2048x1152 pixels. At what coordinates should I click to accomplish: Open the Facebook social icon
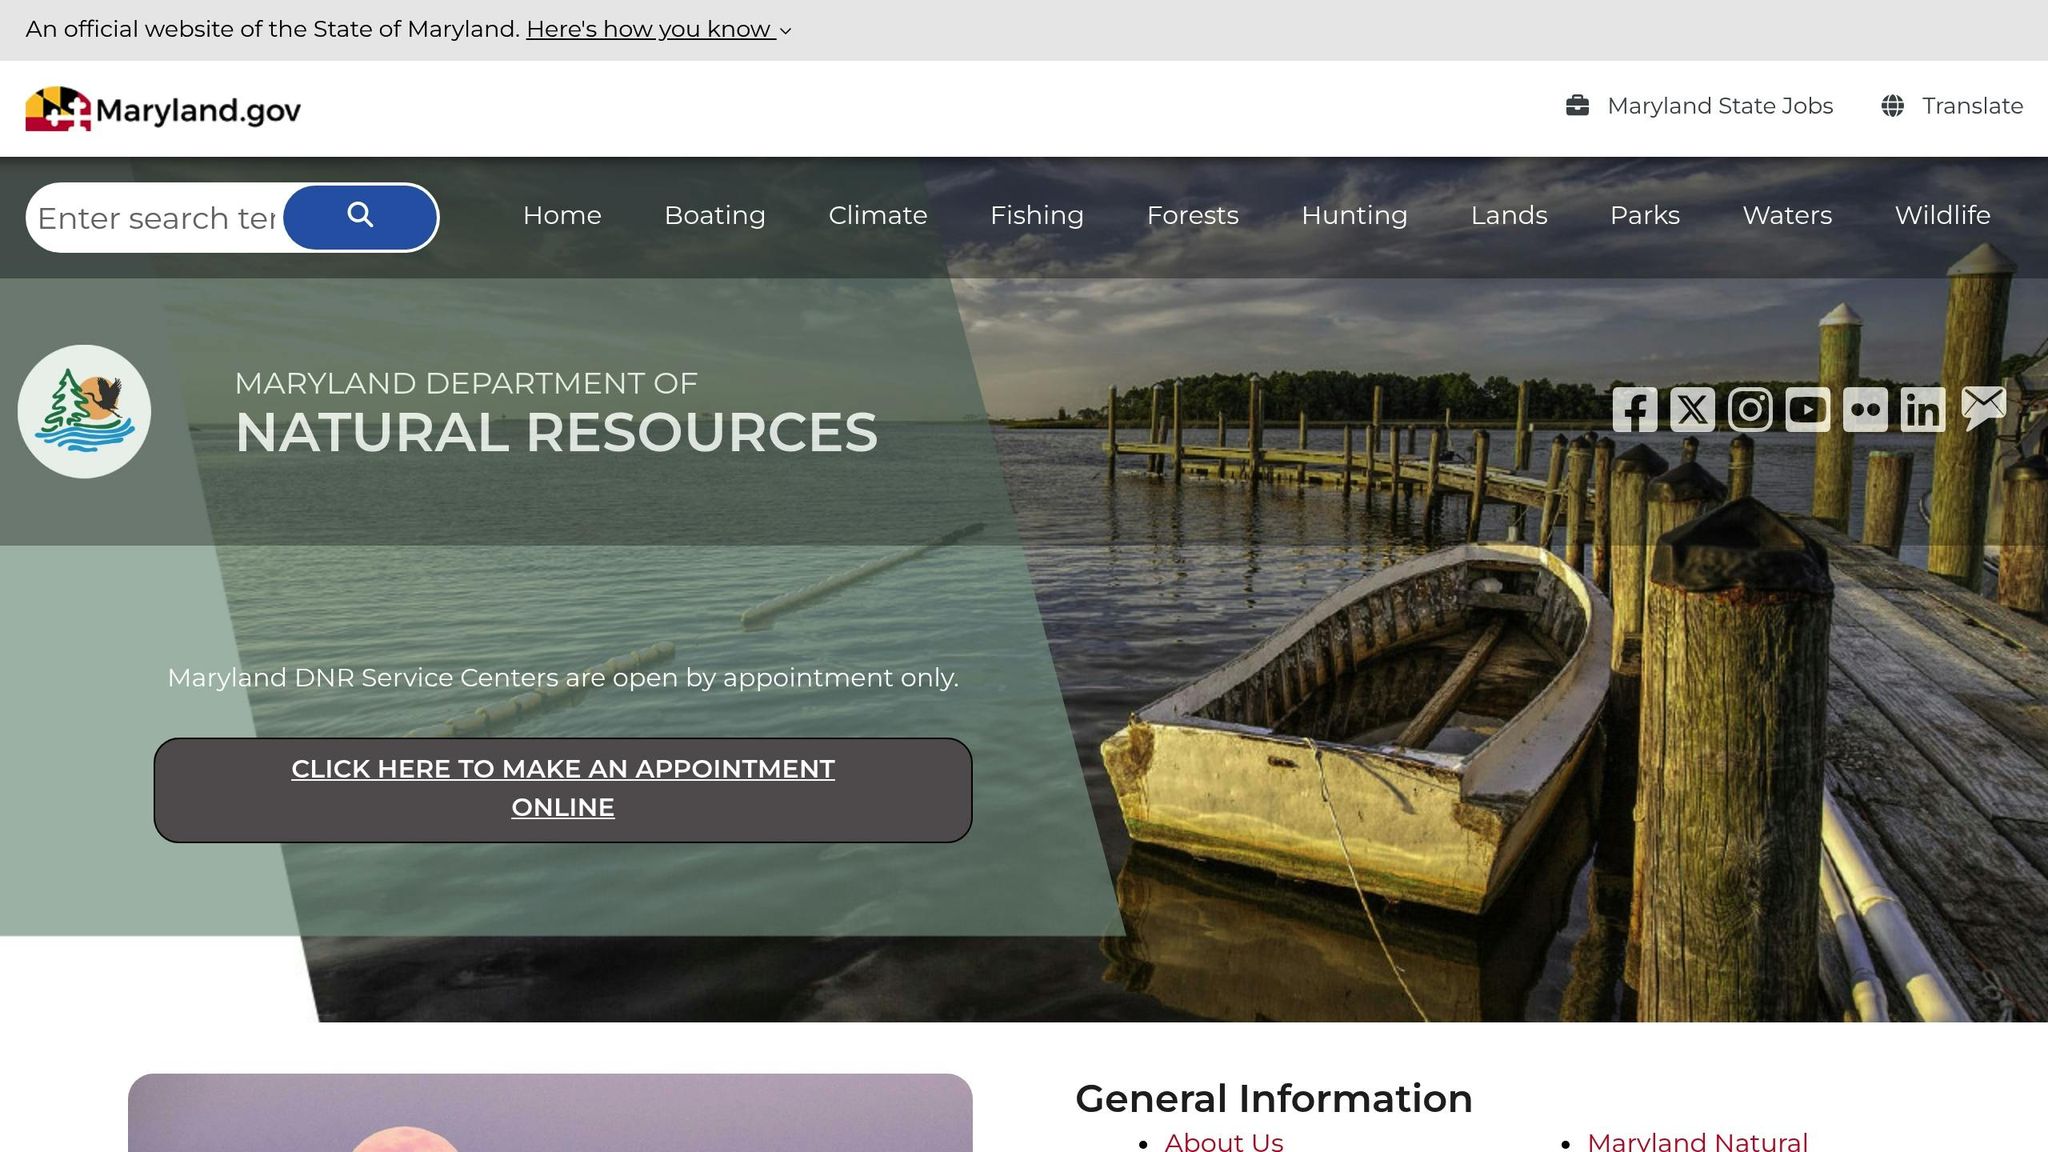click(x=1635, y=410)
